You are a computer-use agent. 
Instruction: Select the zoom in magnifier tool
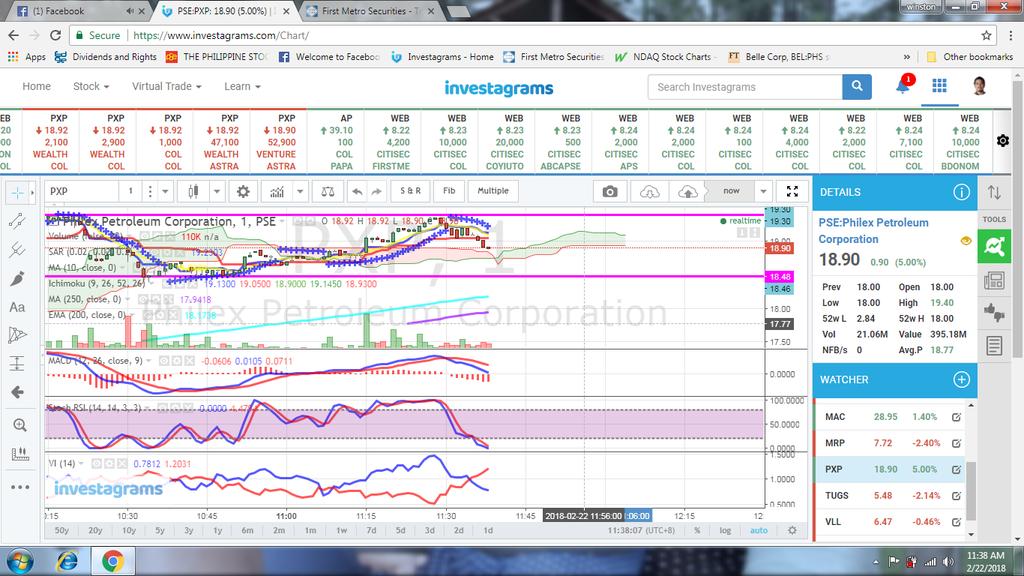(20, 425)
